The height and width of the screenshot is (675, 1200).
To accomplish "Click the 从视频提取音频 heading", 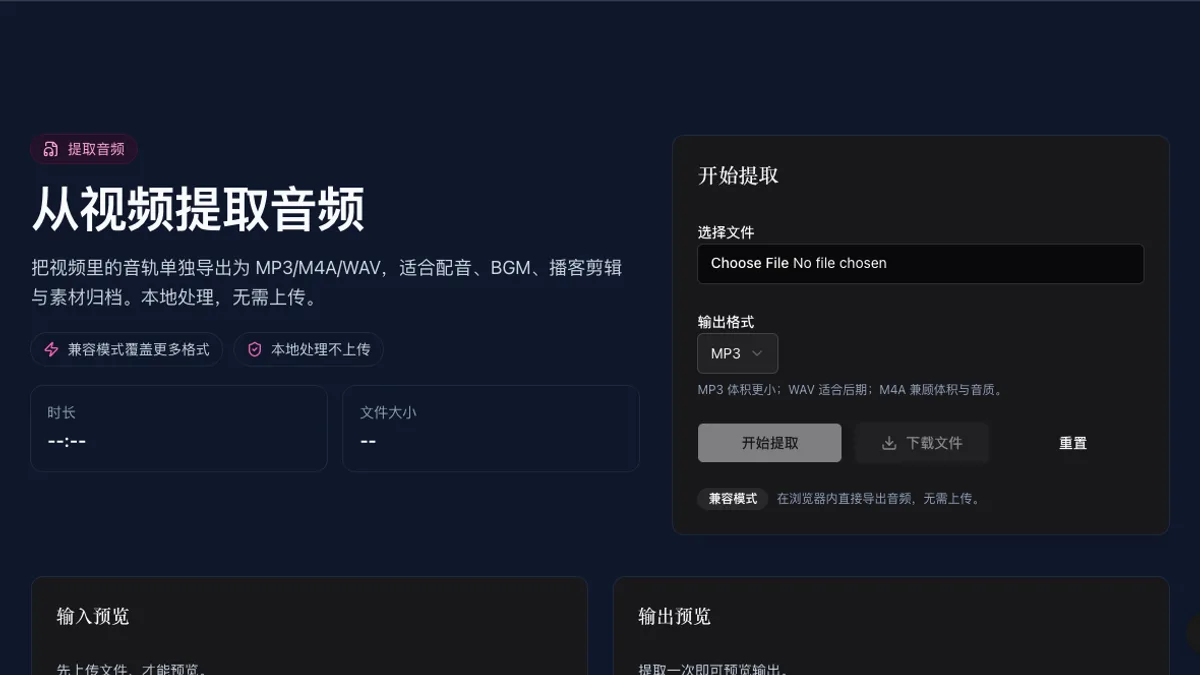I will [198, 209].
